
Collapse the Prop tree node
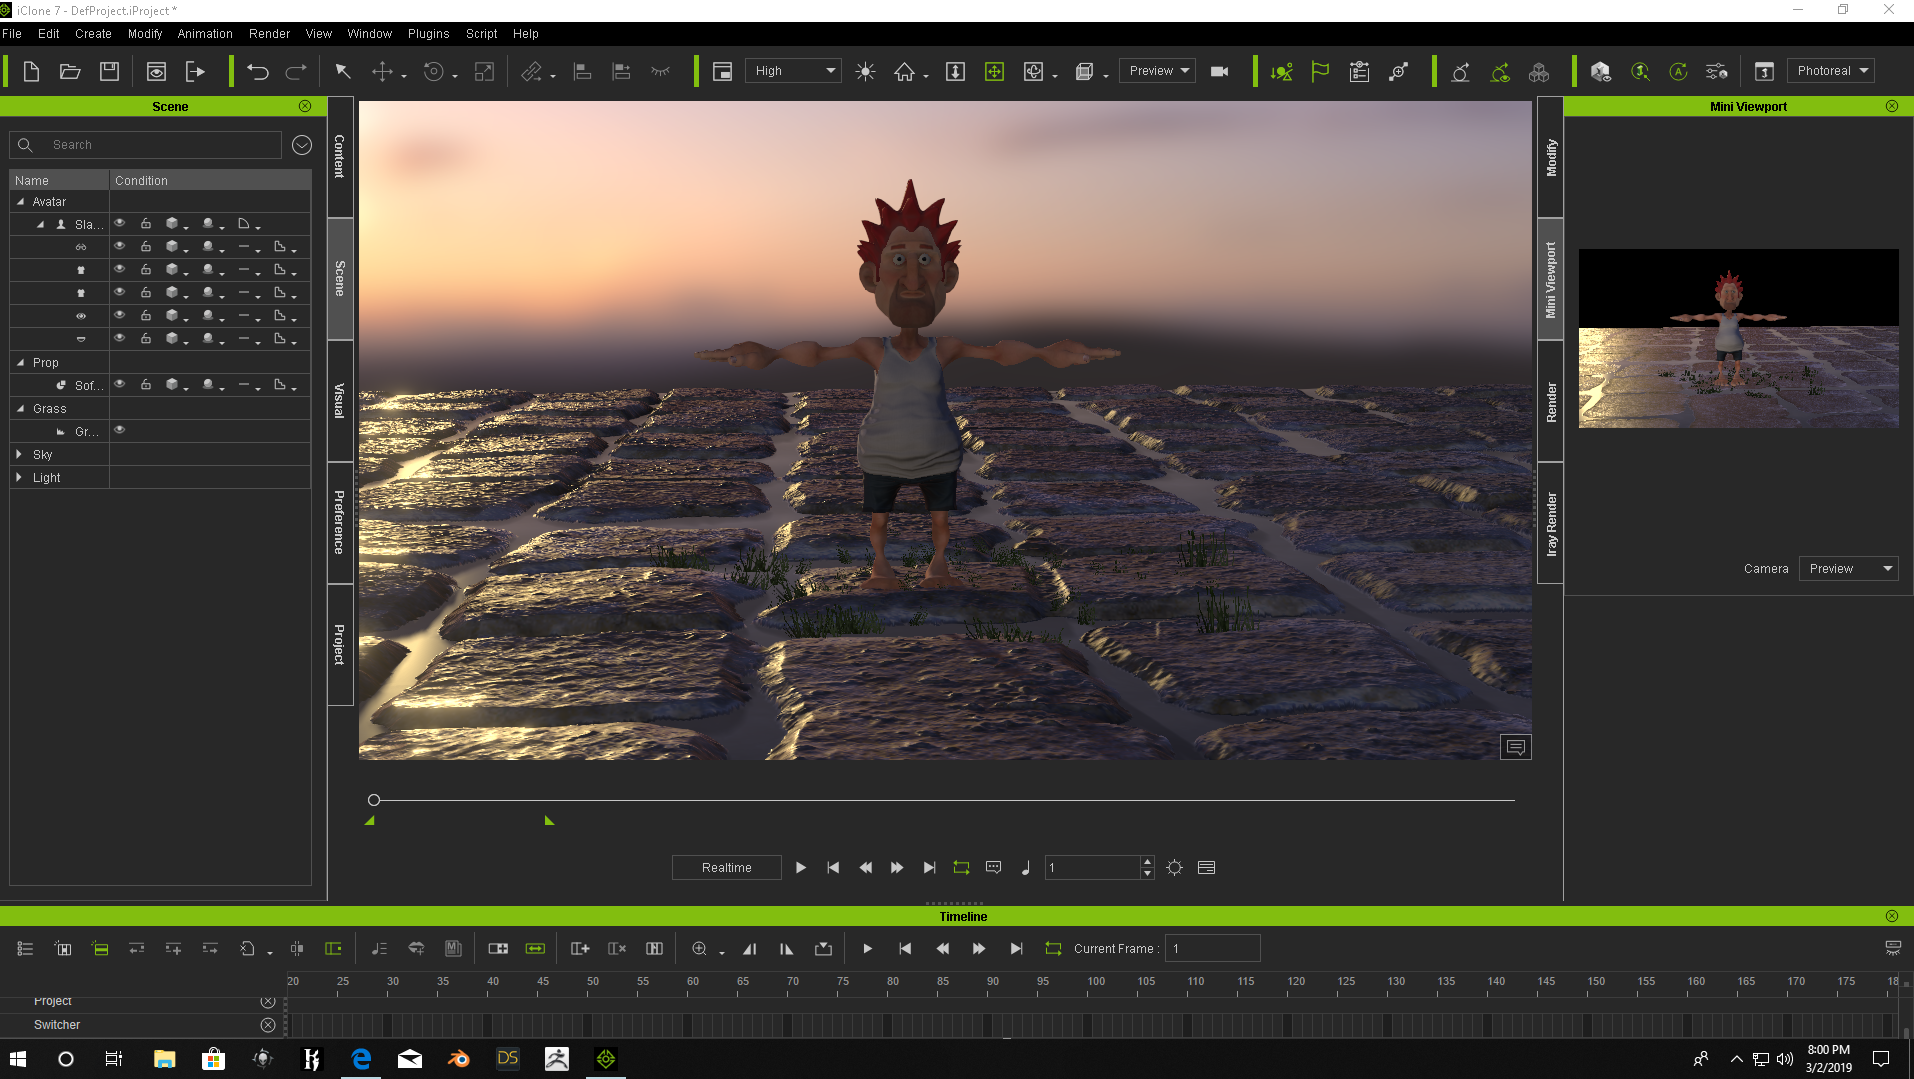(20, 362)
